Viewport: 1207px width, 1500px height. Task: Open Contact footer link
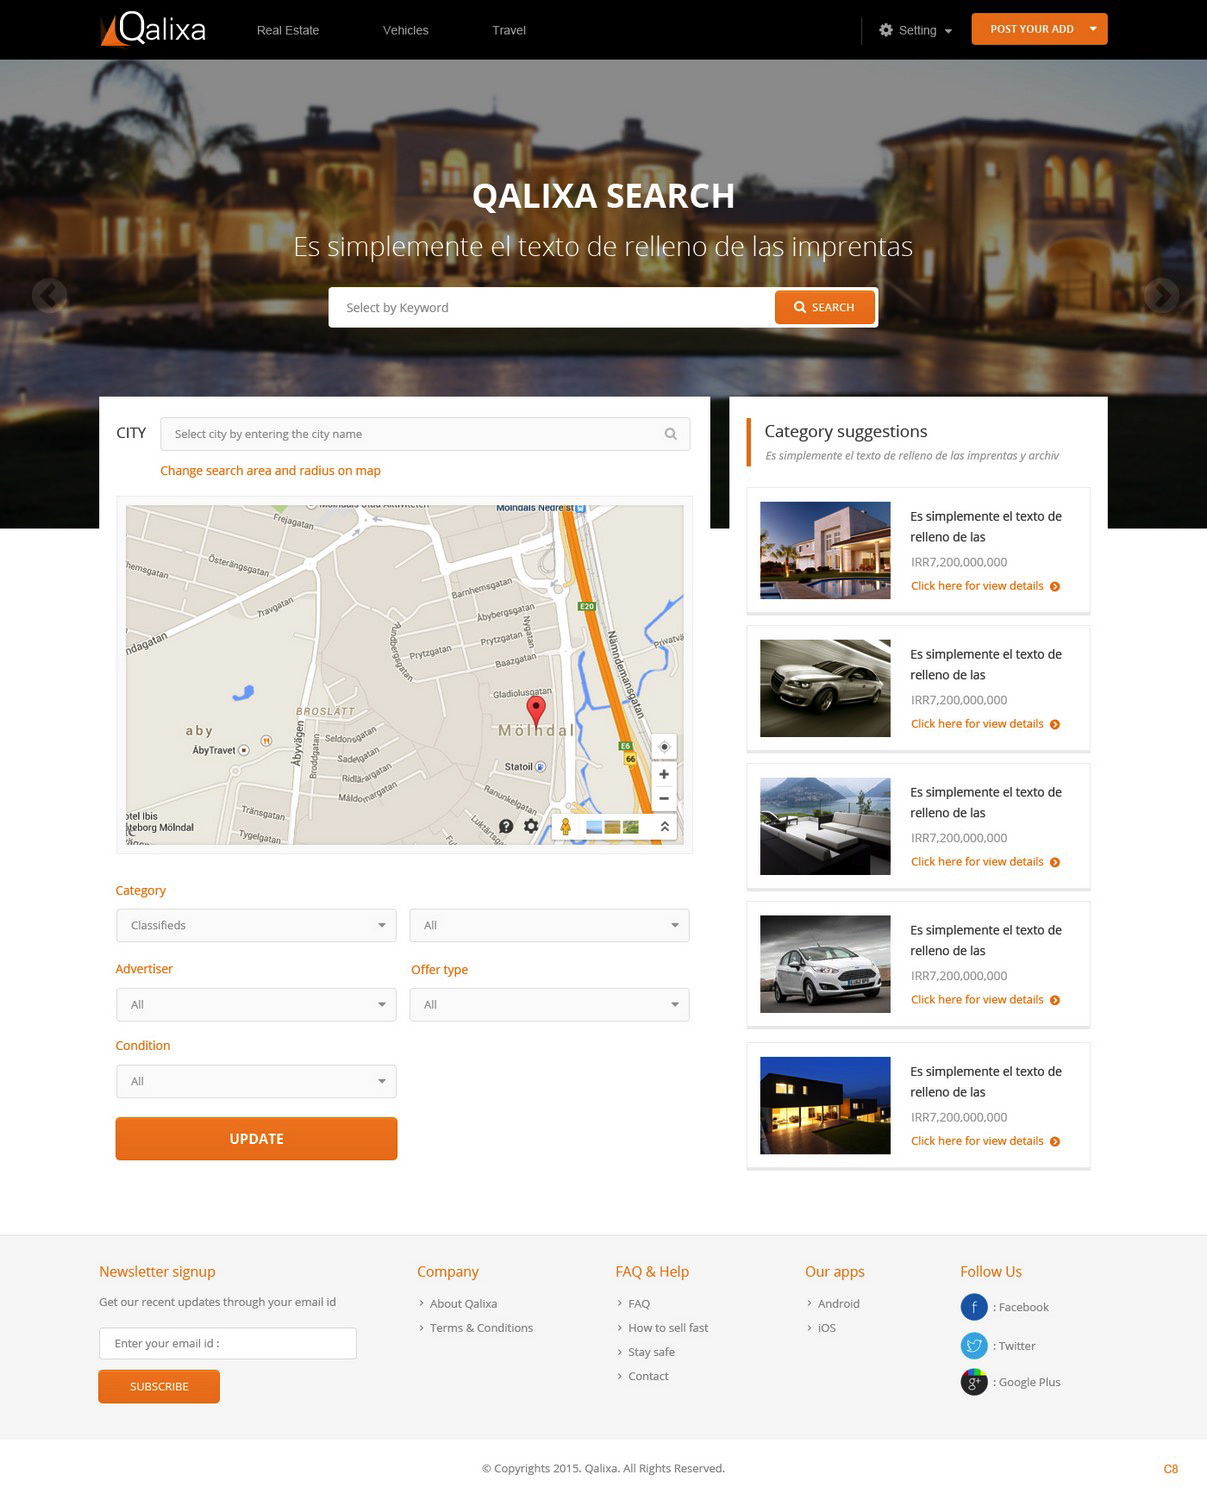pyautogui.click(x=648, y=1376)
